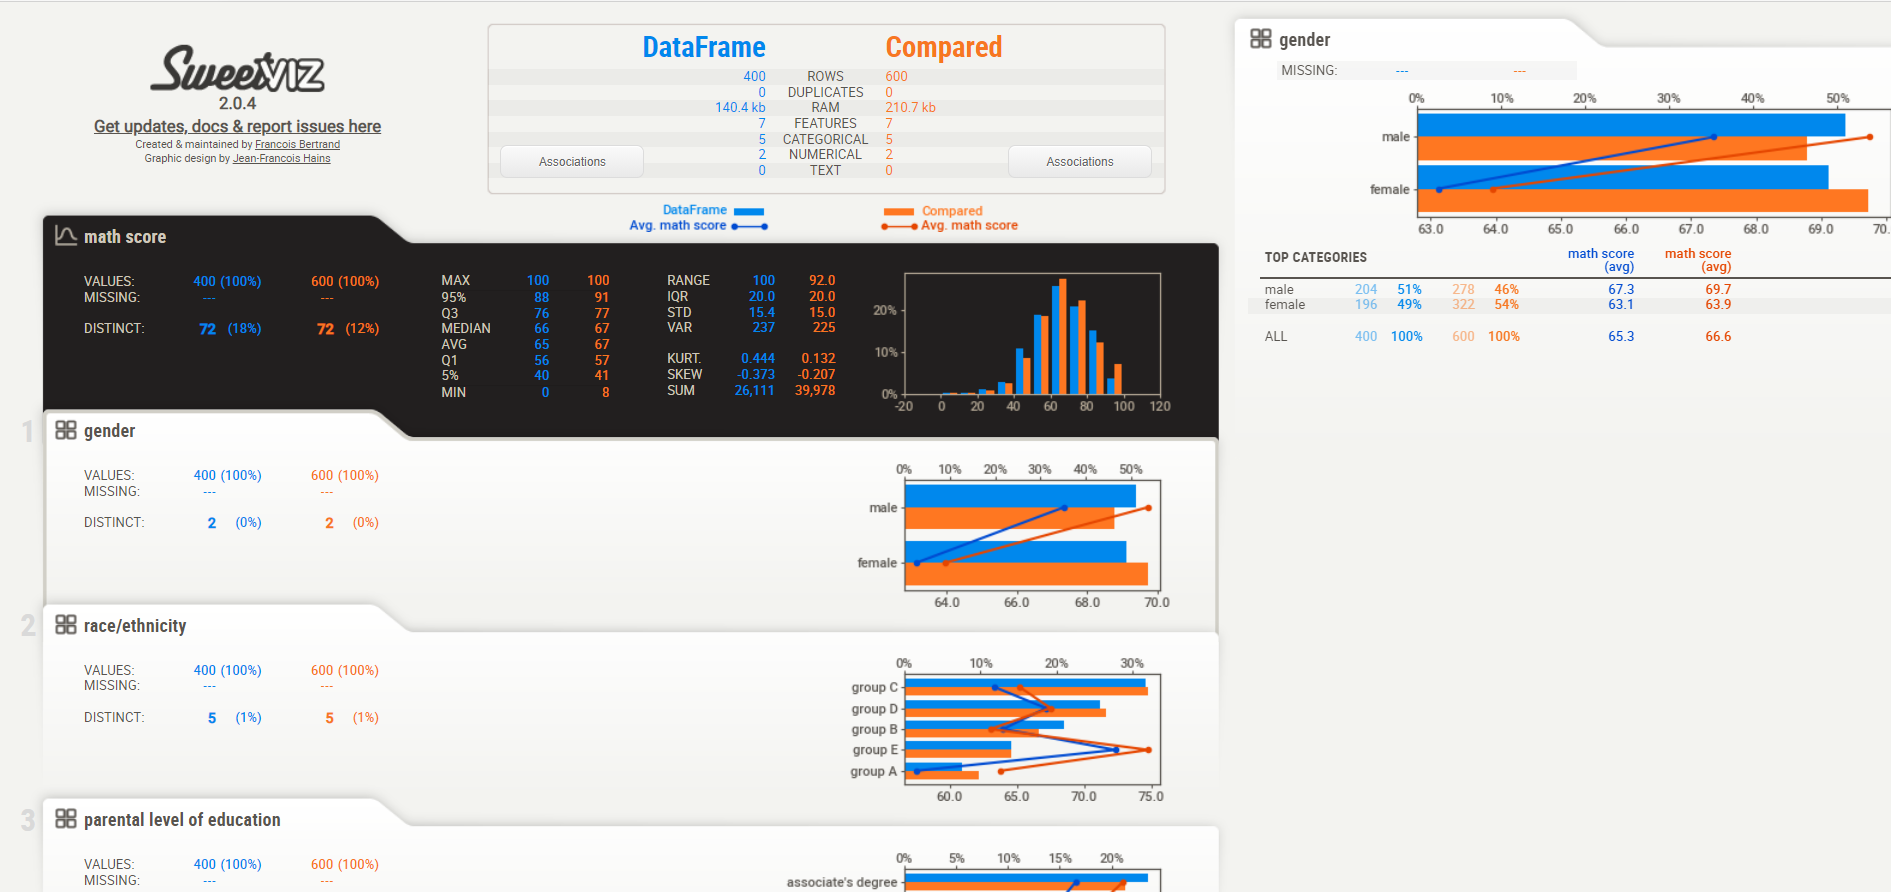Click the 'ALL' row in top categories table
Viewport: 1891px width, 892px height.
coord(1569,336)
